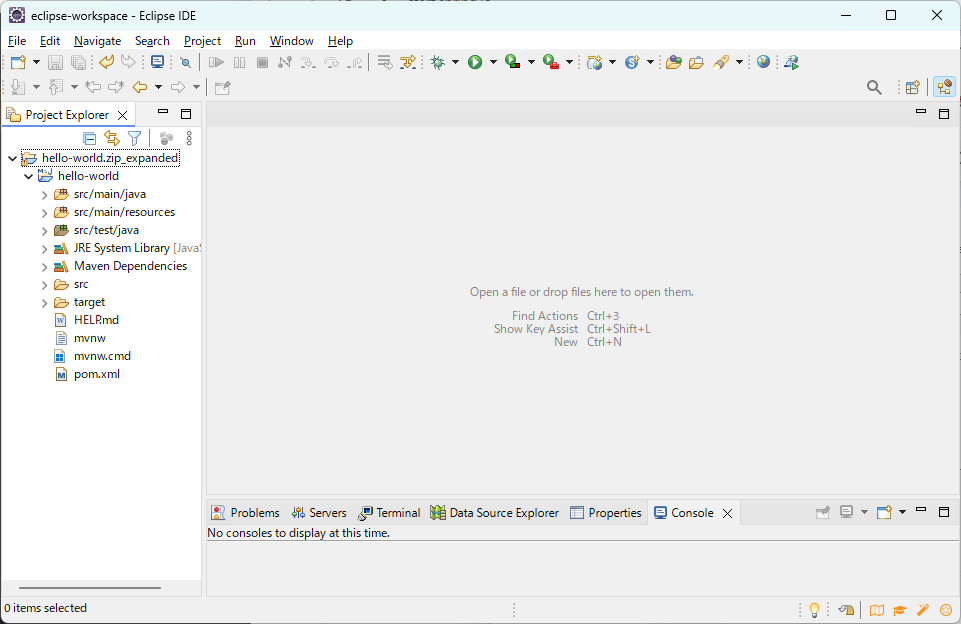Switch to the Problems tab
Image resolution: width=961 pixels, height=624 pixels.
click(x=245, y=512)
